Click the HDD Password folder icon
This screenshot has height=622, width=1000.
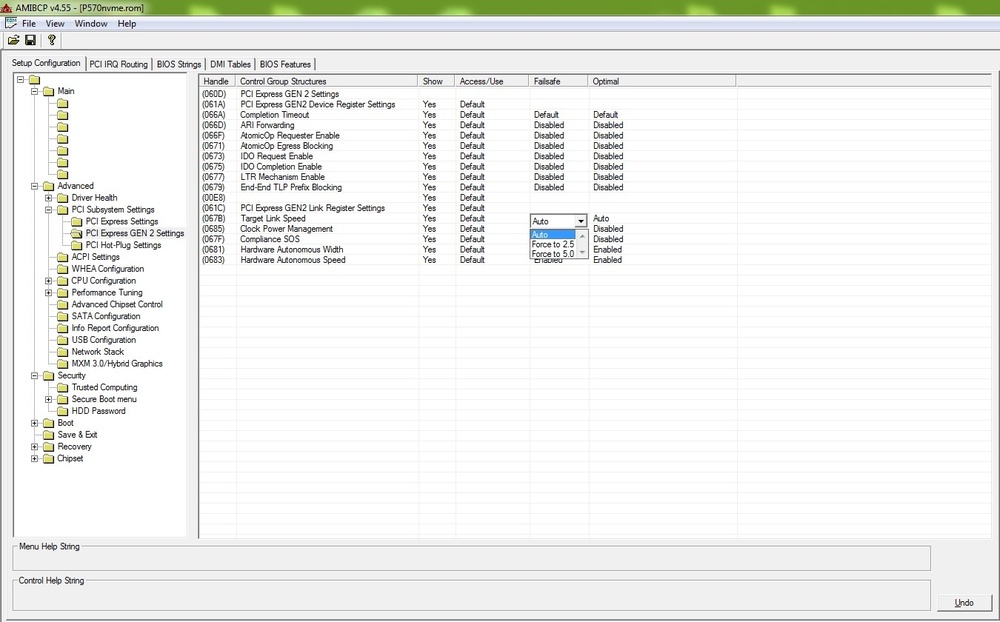pyautogui.click(x=62, y=411)
